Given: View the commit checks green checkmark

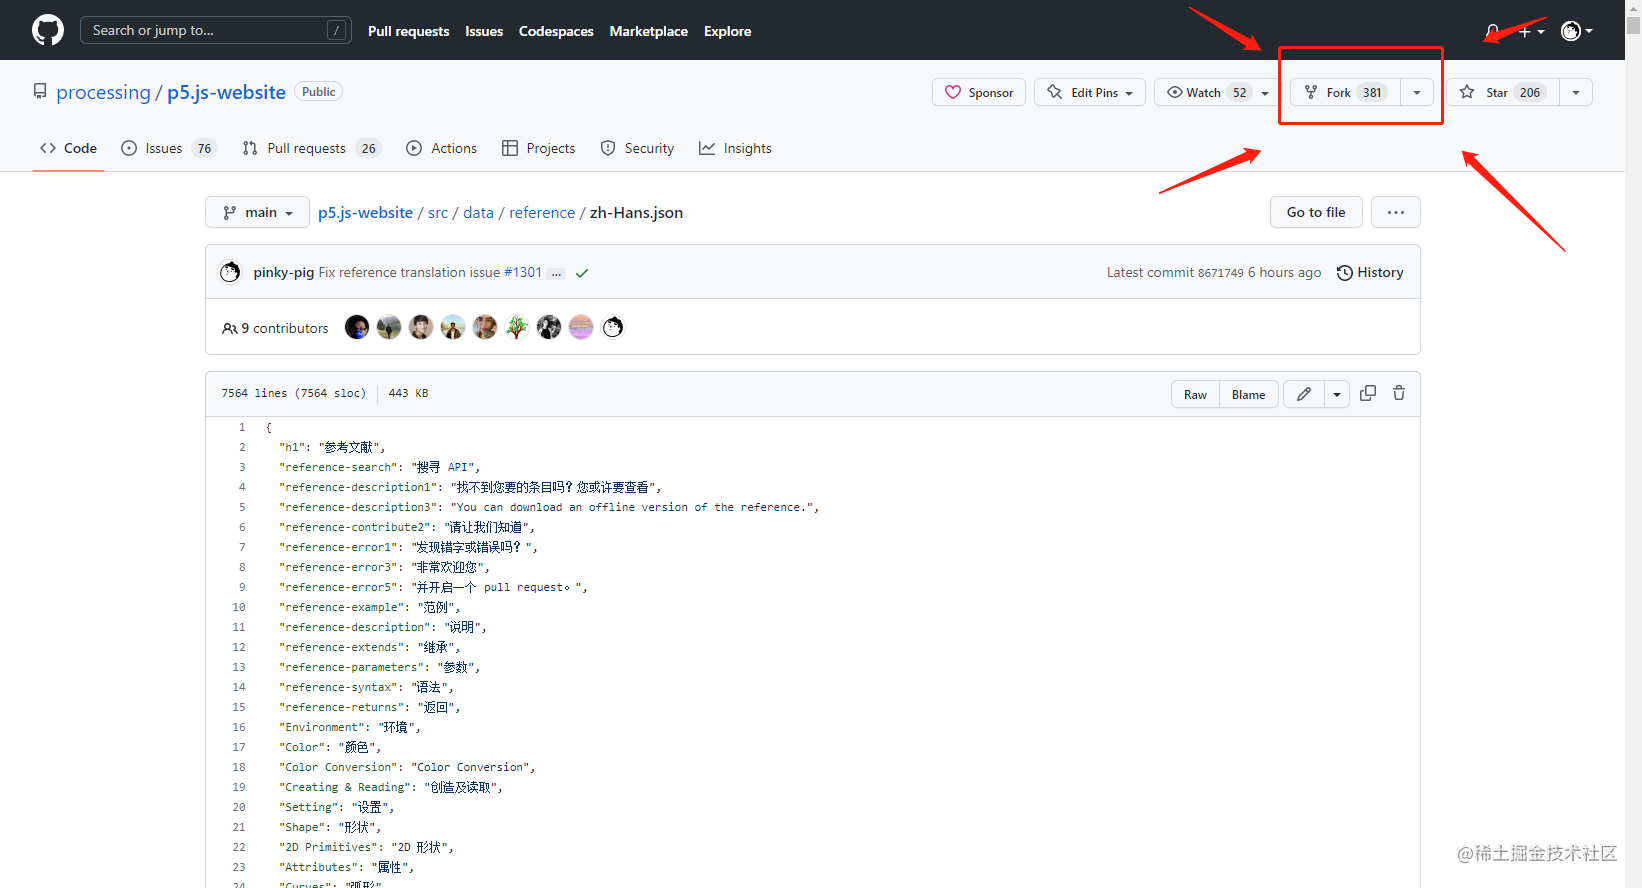Looking at the screenshot, I should (582, 273).
